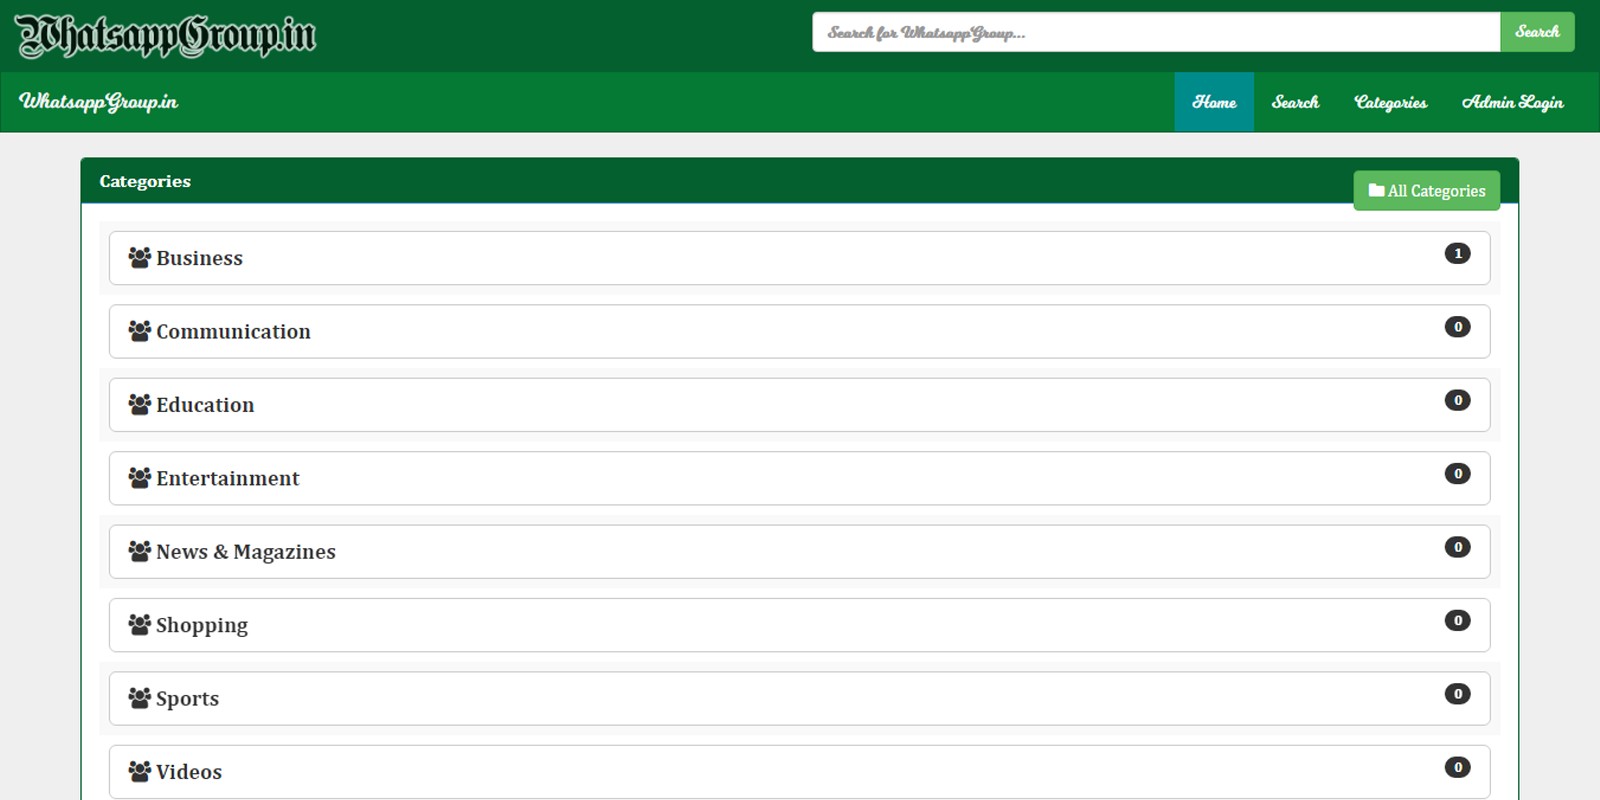Click the folder icon in All Categories
This screenshot has height=800, width=1600.
click(1376, 190)
